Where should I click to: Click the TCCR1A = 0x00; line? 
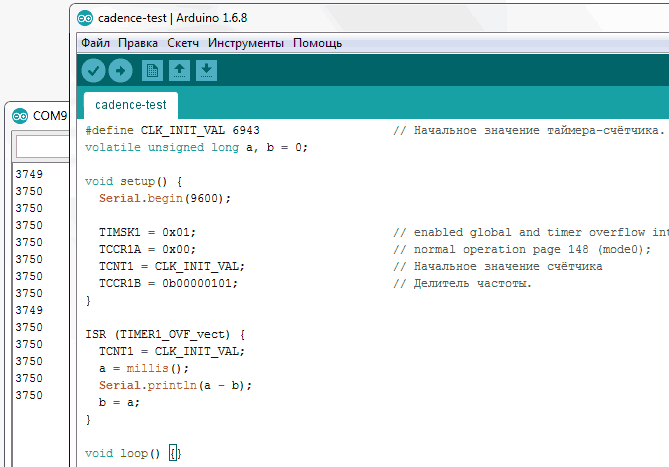pyautogui.click(x=147, y=249)
